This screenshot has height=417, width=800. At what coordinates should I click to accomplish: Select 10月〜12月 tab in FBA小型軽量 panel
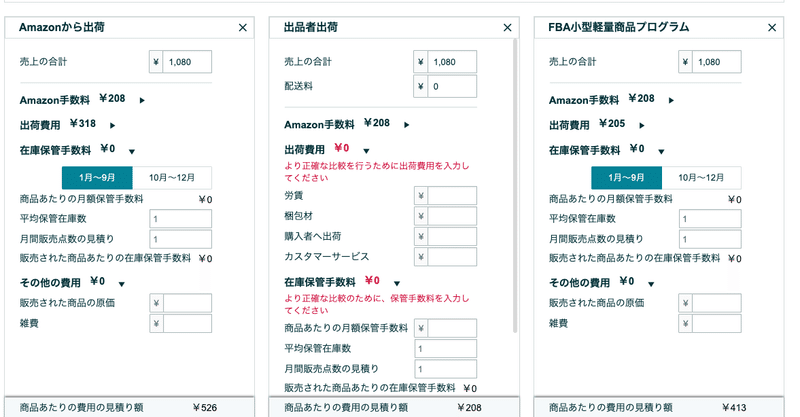point(702,178)
